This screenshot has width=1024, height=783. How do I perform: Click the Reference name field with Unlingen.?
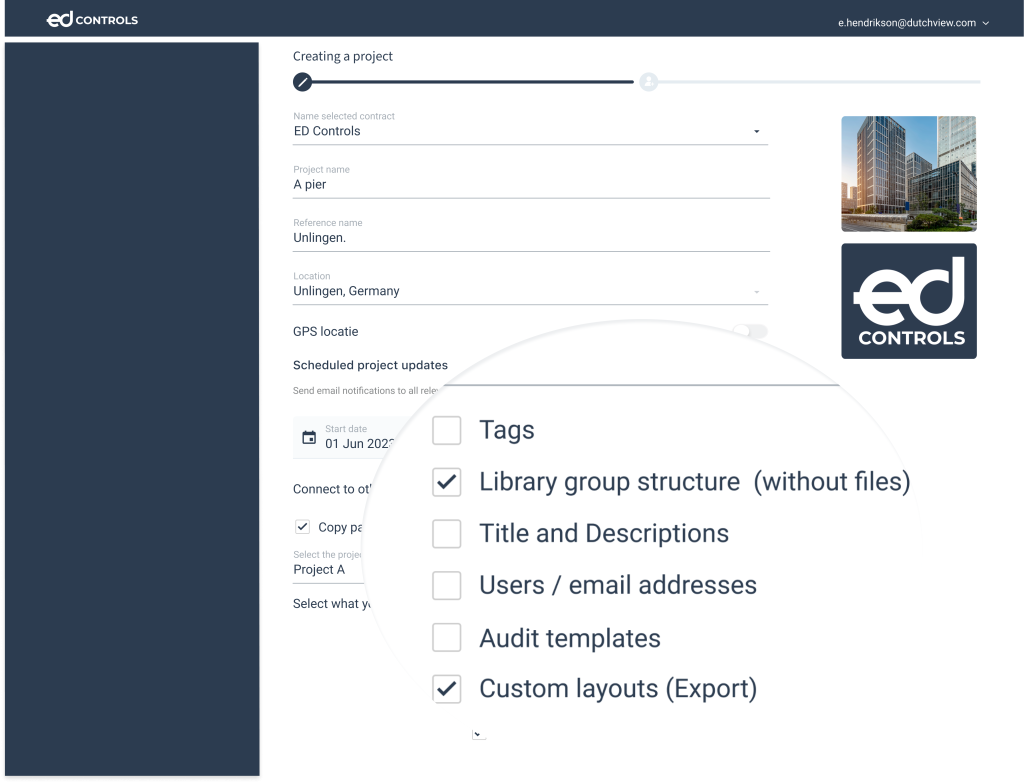[x=530, y=238]
